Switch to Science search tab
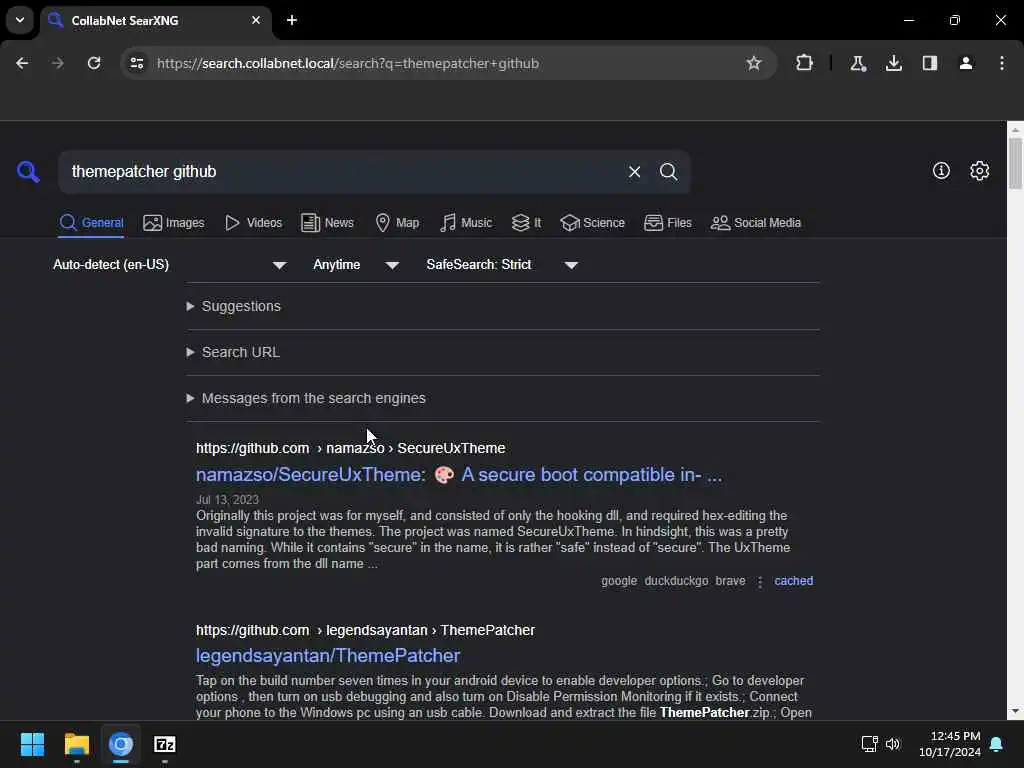 coord(592,223)
